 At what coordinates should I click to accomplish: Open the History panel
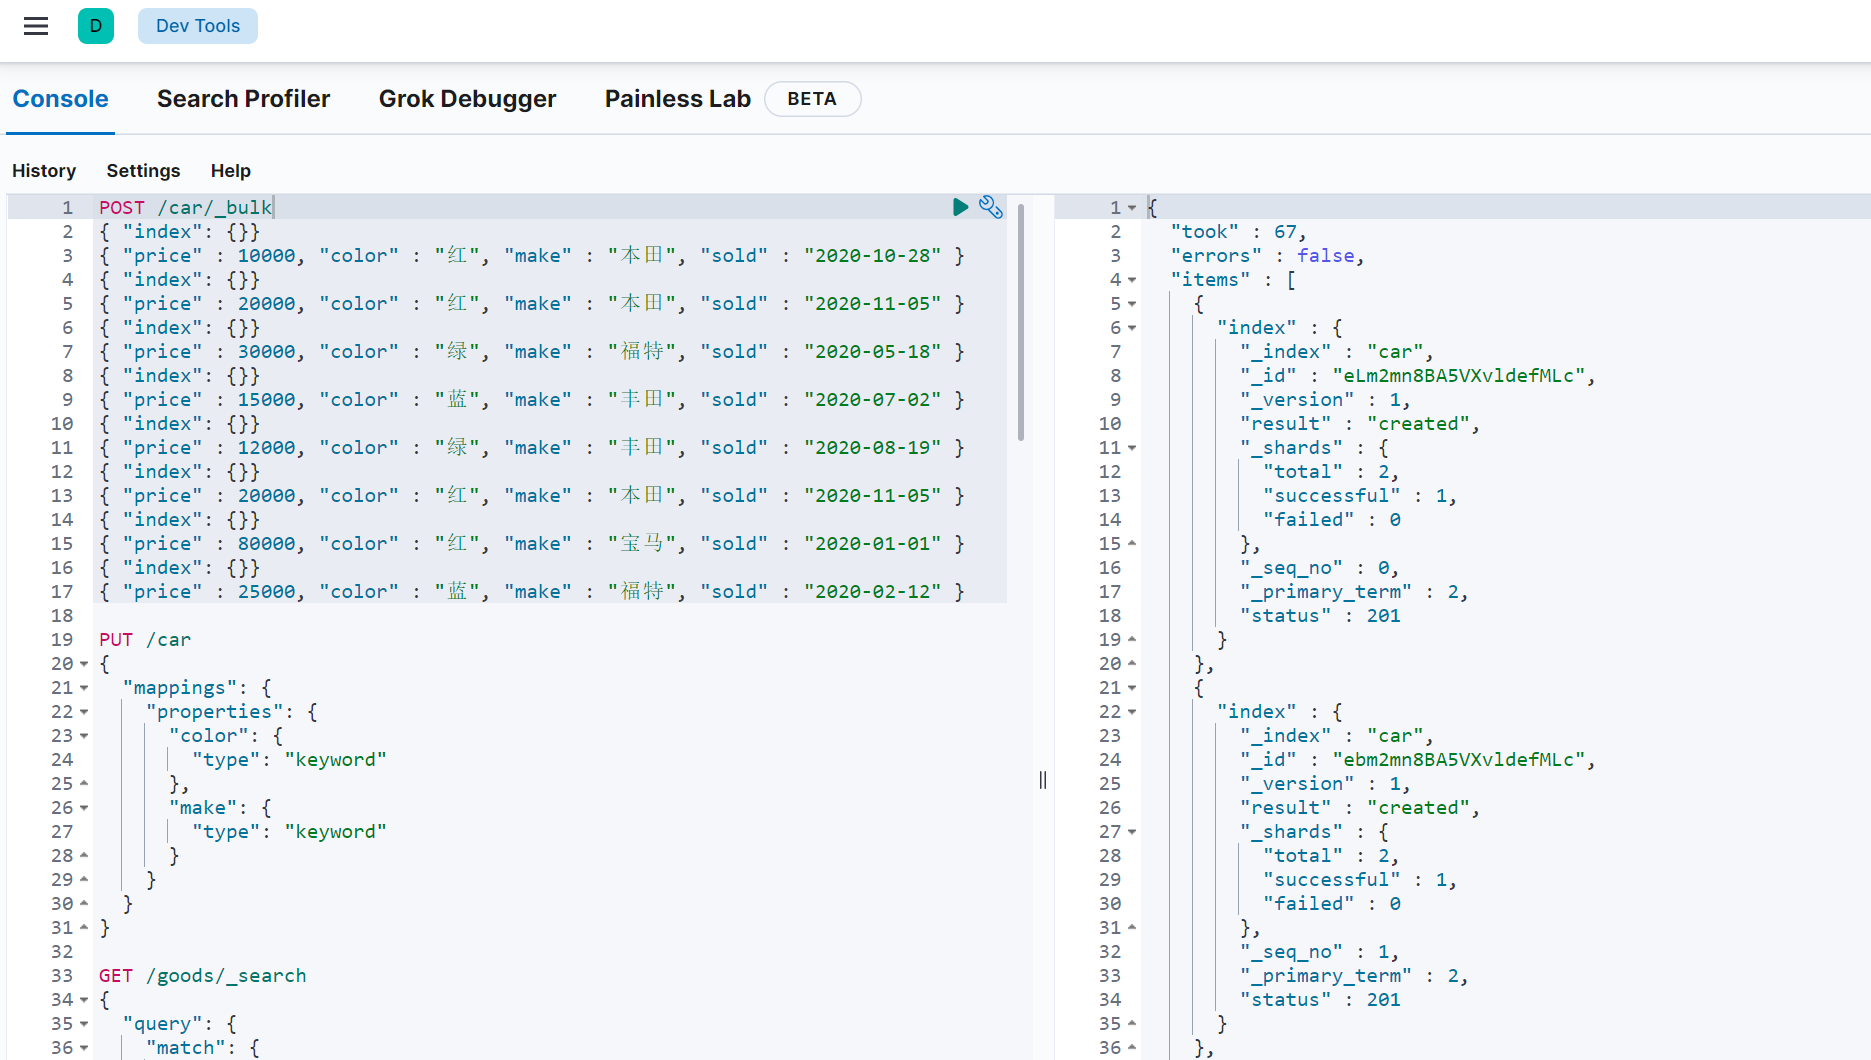coord(44,171)
